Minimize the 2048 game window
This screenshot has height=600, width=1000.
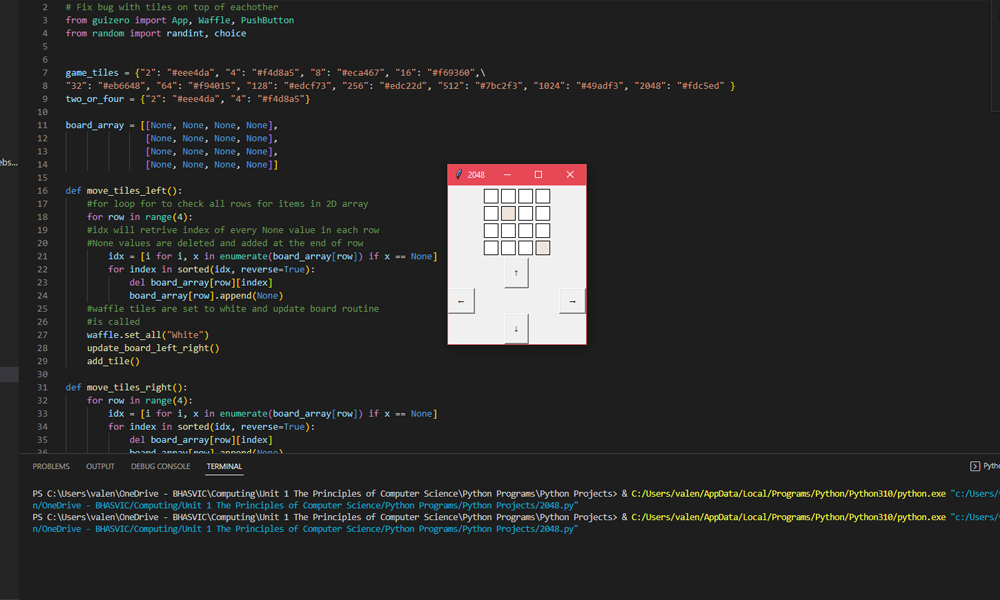507,175
